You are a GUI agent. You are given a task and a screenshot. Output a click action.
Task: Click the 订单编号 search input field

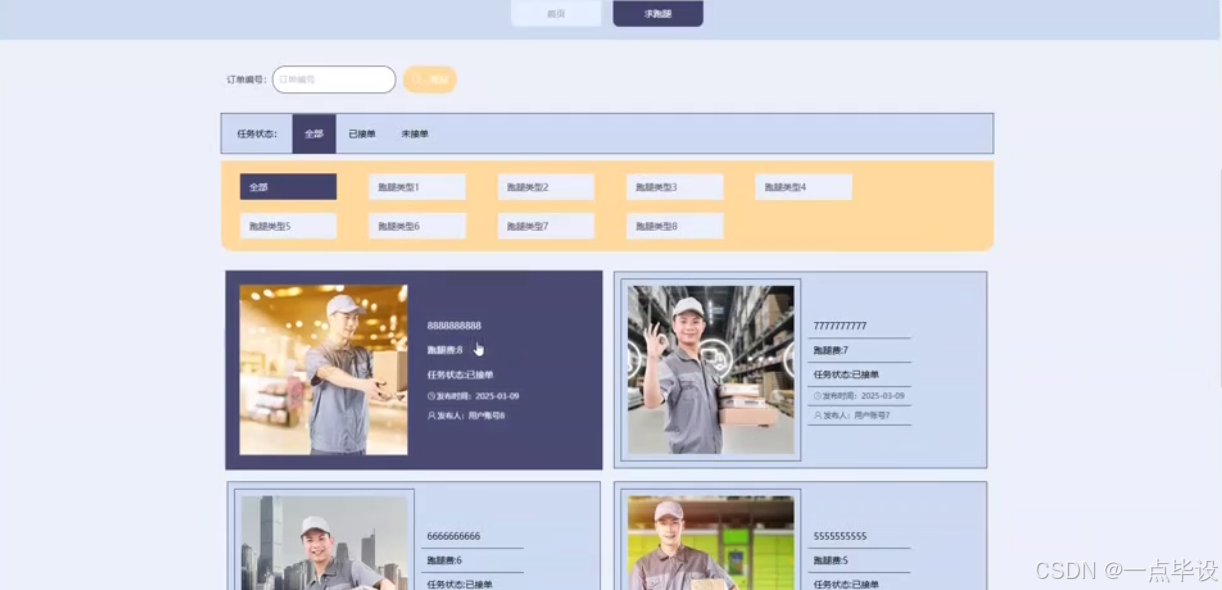333,79
